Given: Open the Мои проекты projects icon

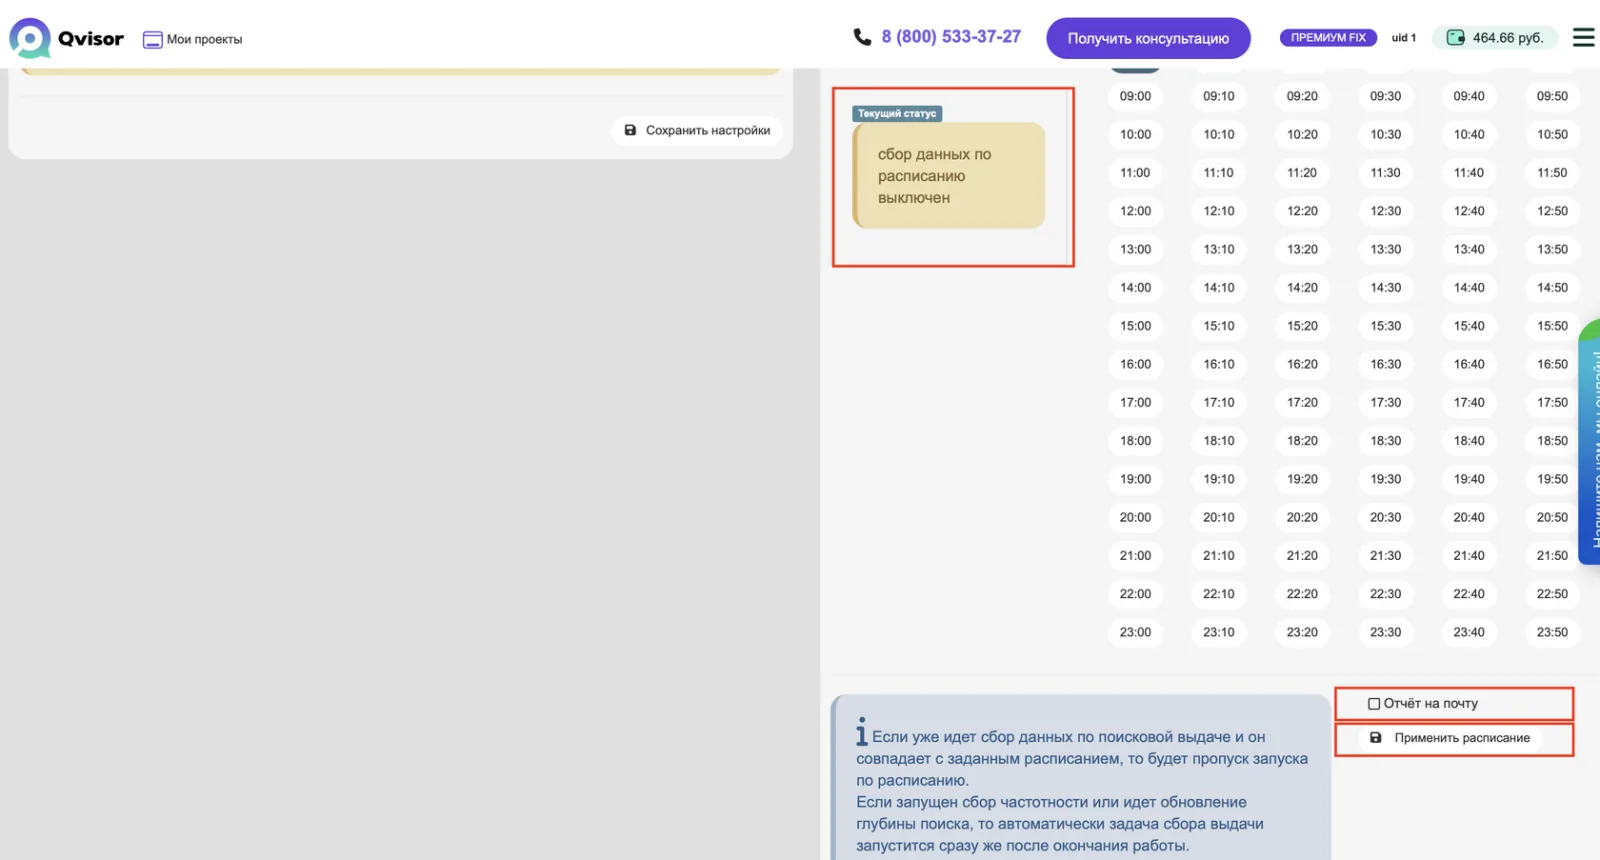Looking at the screenshot, I should [x=152, y=40].
